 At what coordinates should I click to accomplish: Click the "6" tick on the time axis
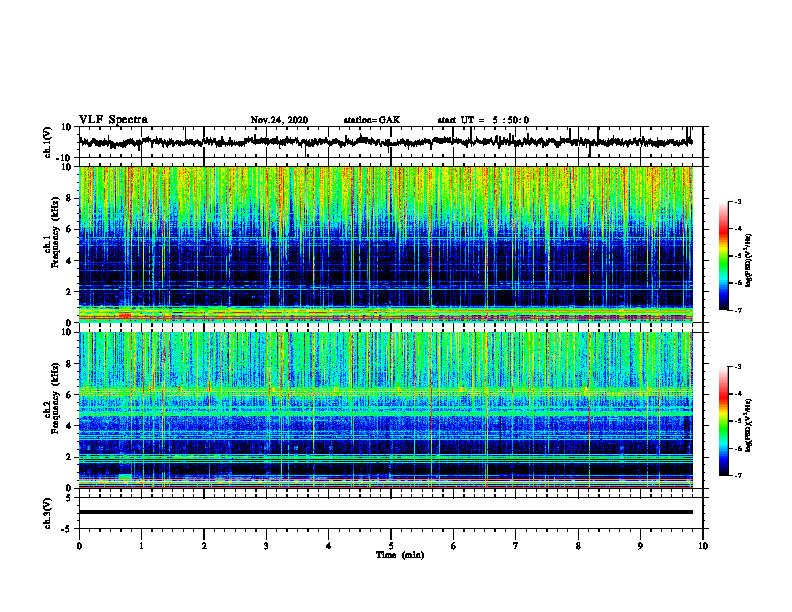click(454, 546)
